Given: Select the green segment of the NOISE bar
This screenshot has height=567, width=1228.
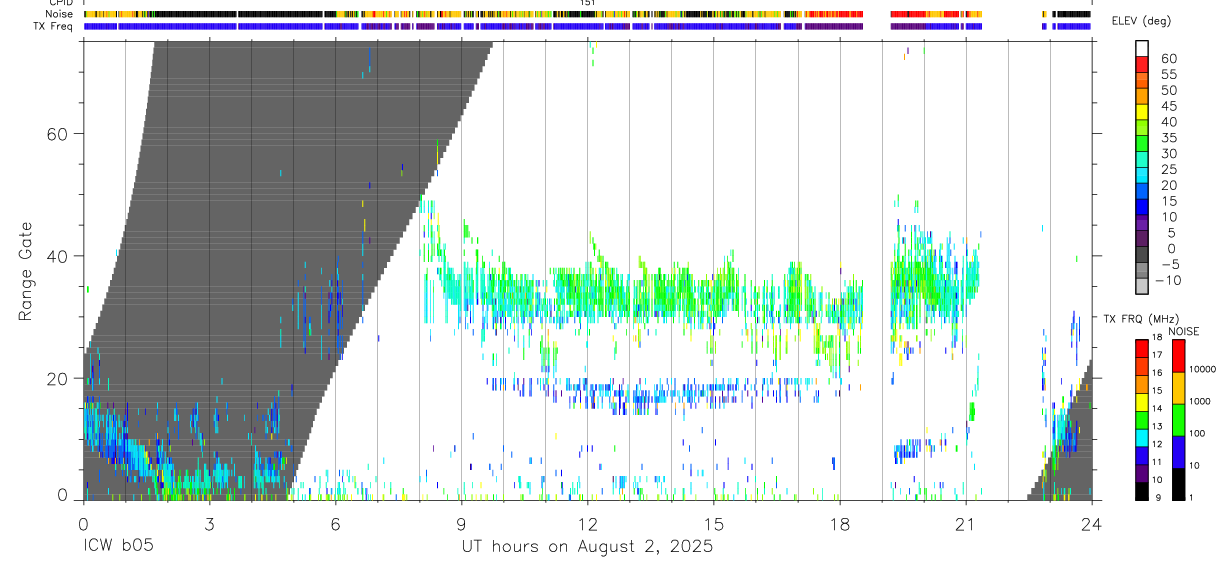Looking at the screenshot, I should pos(1178,420).
